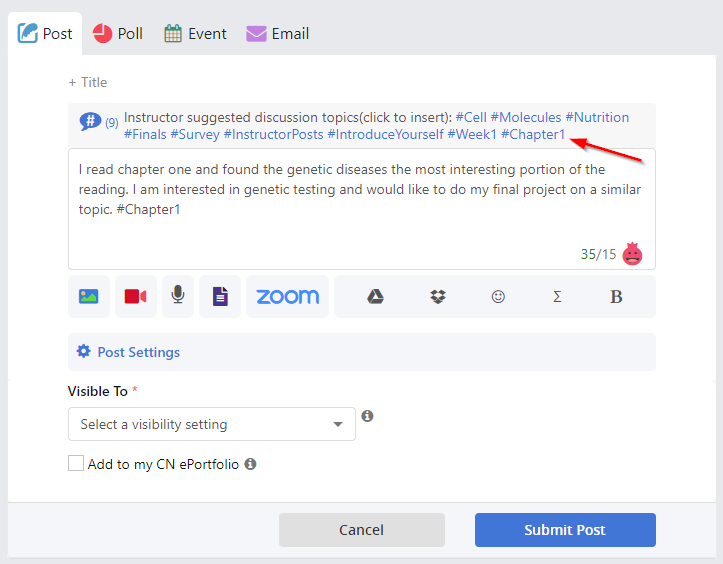The width and height of the screenshot is (723, 564).
Task: Click the microphone audio recording icon
Action: pos(178,297)
